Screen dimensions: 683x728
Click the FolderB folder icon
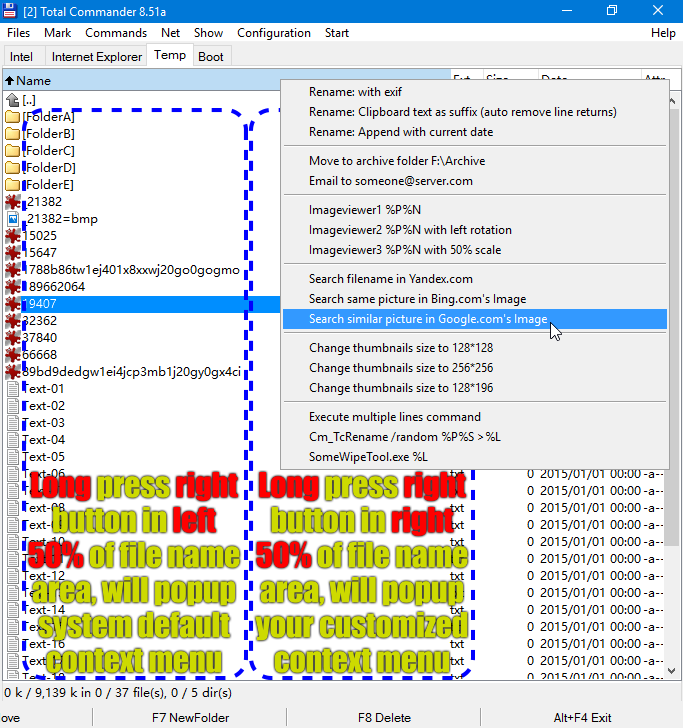(13, 134)
